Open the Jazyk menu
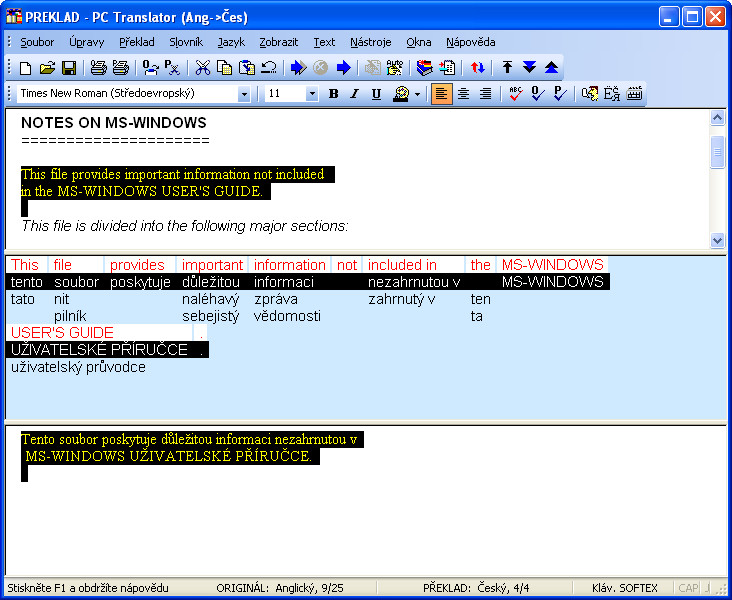The width and height of the screenshot is (732, 600). [x=231, y=42]
